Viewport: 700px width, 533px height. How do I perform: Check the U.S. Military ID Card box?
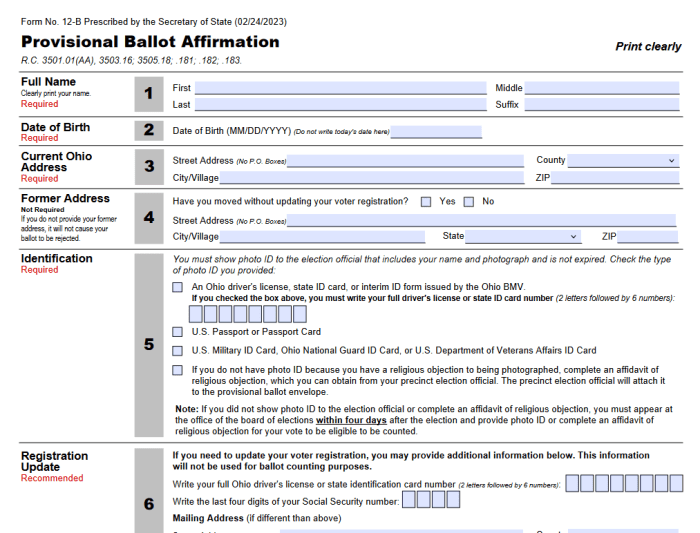tap(177, 351)
